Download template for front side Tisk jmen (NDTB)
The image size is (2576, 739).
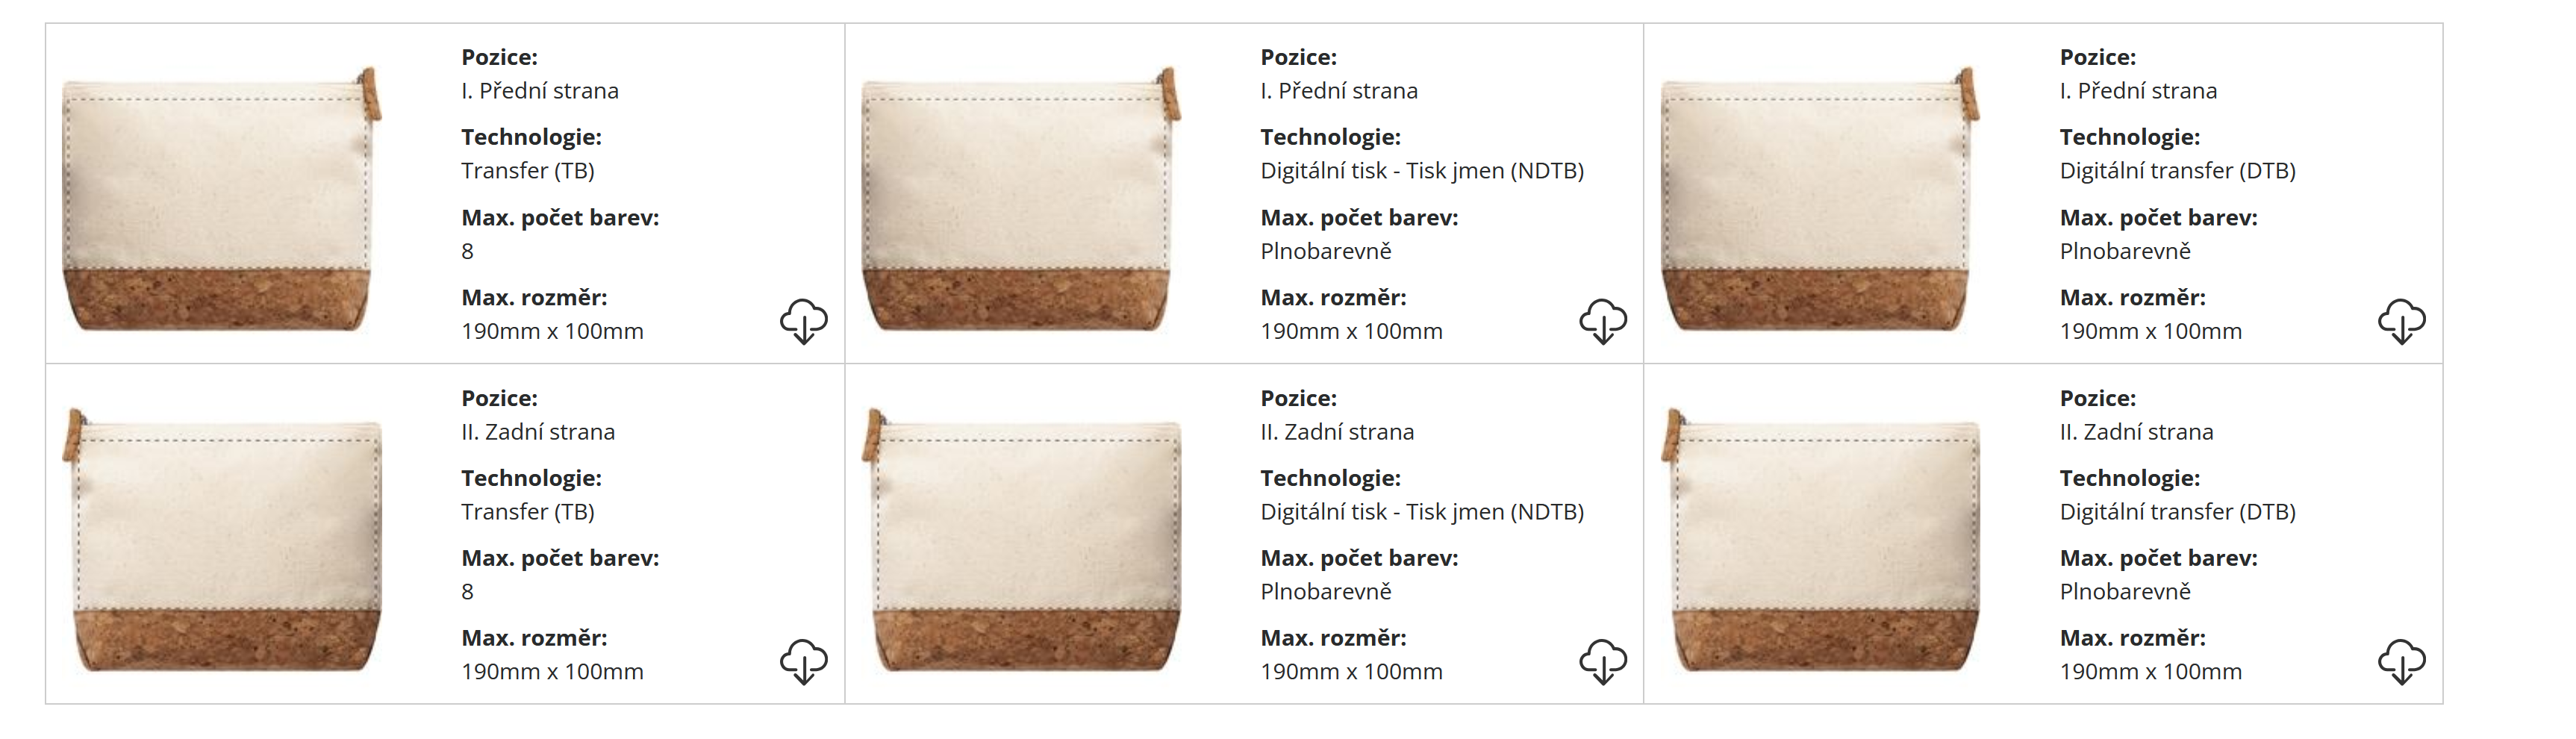click(1602, 321)
